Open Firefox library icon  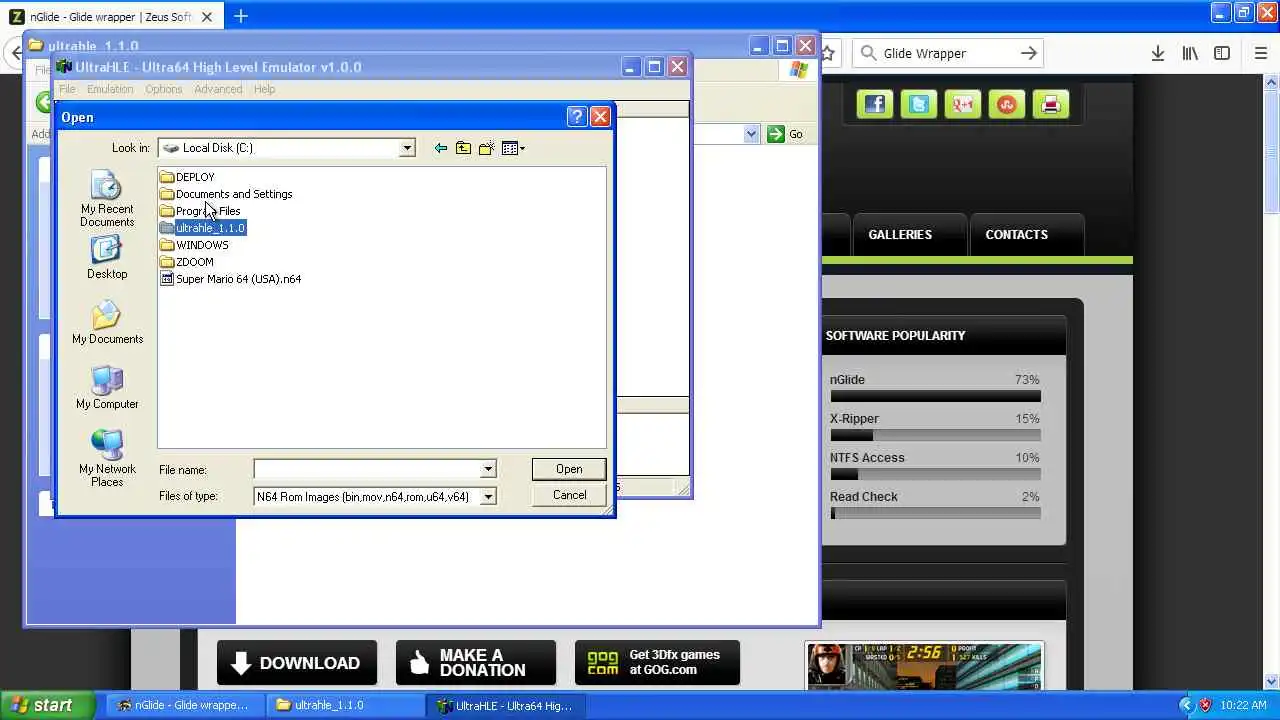(1190, 54)
